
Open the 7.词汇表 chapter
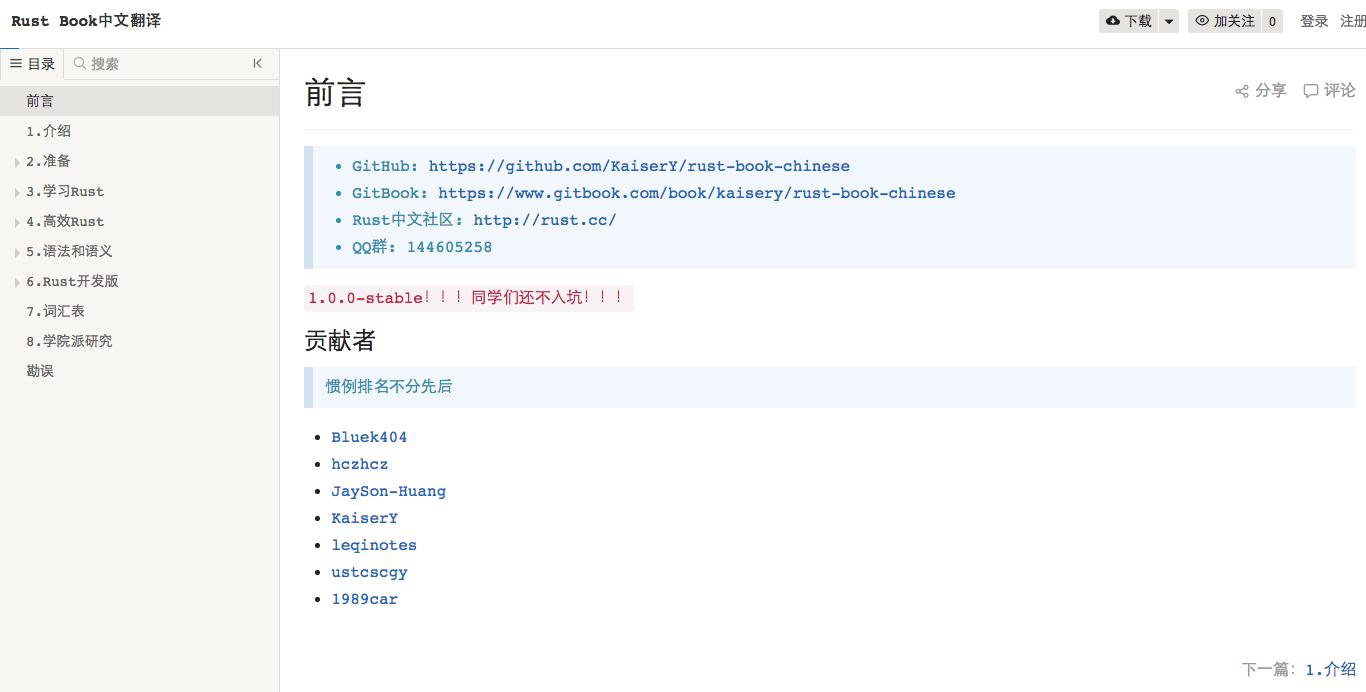click(56, 311)
